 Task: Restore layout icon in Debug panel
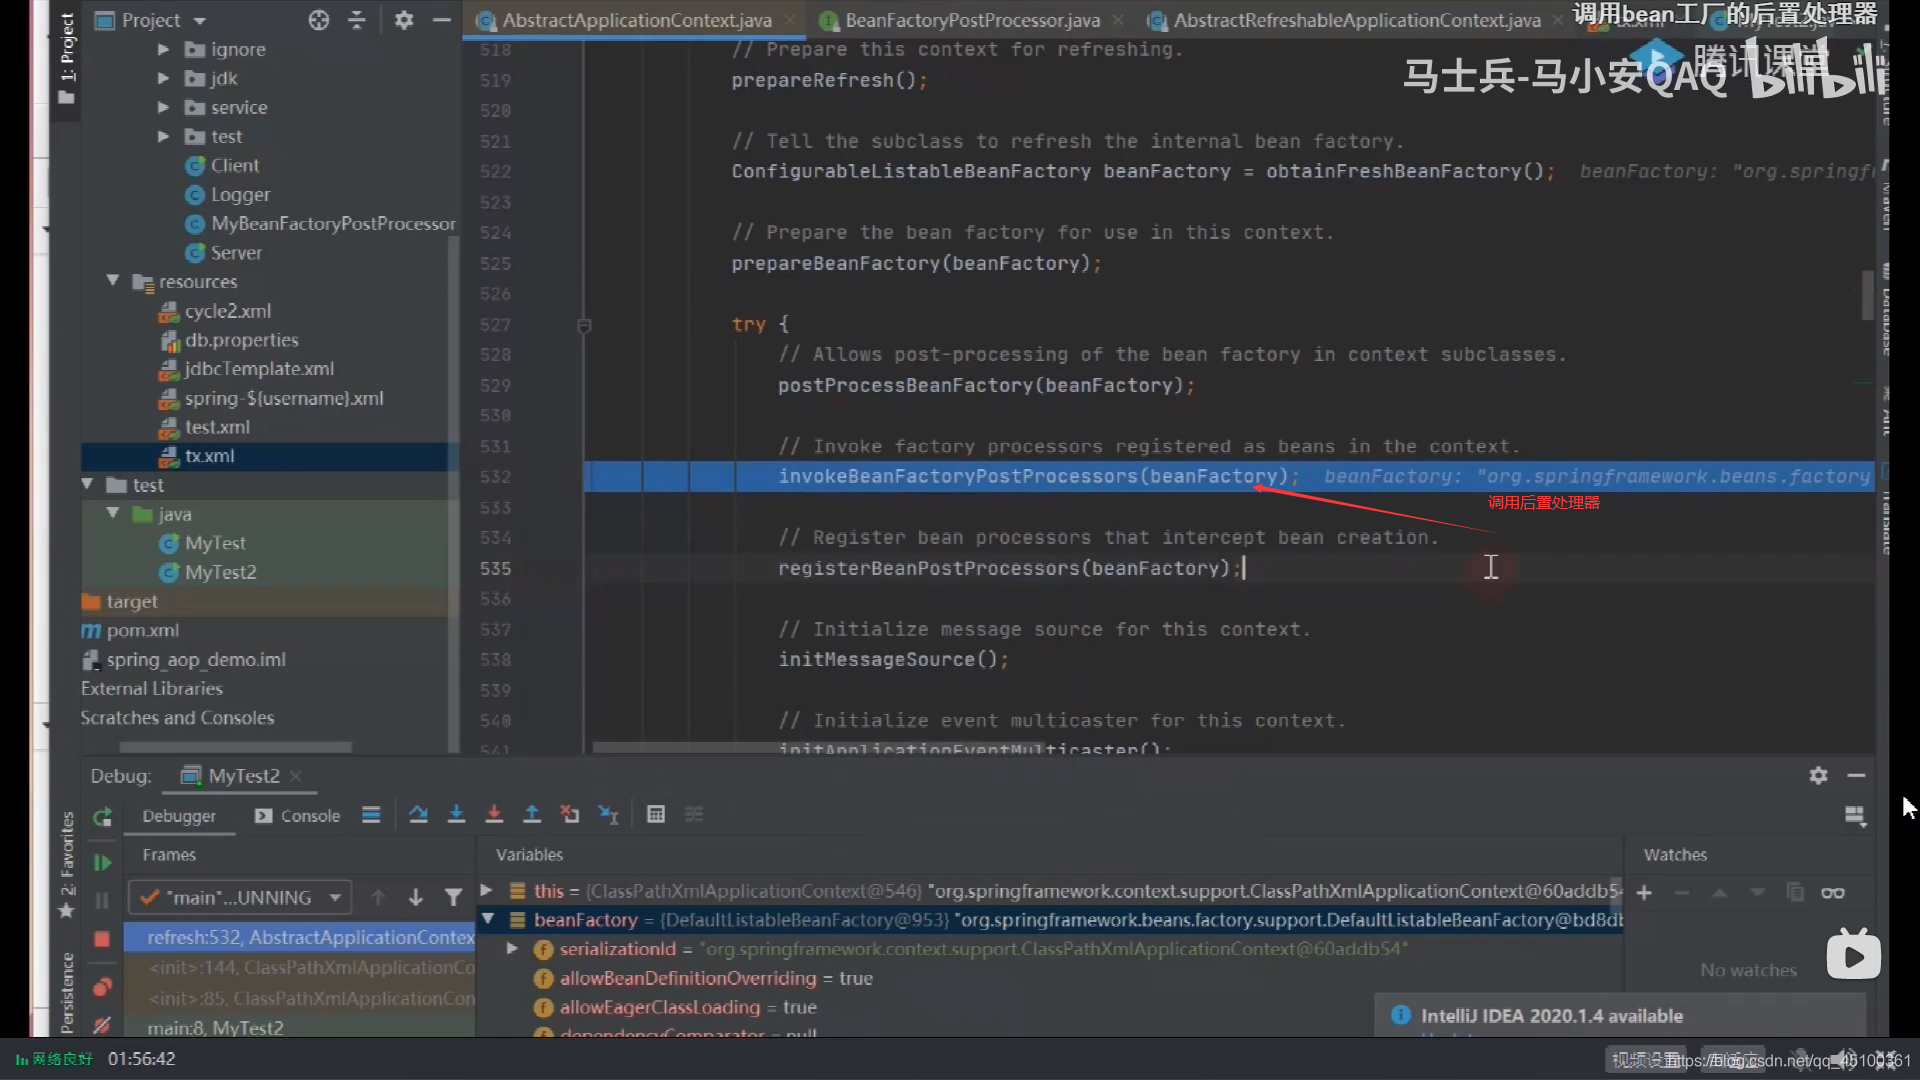1855,816
